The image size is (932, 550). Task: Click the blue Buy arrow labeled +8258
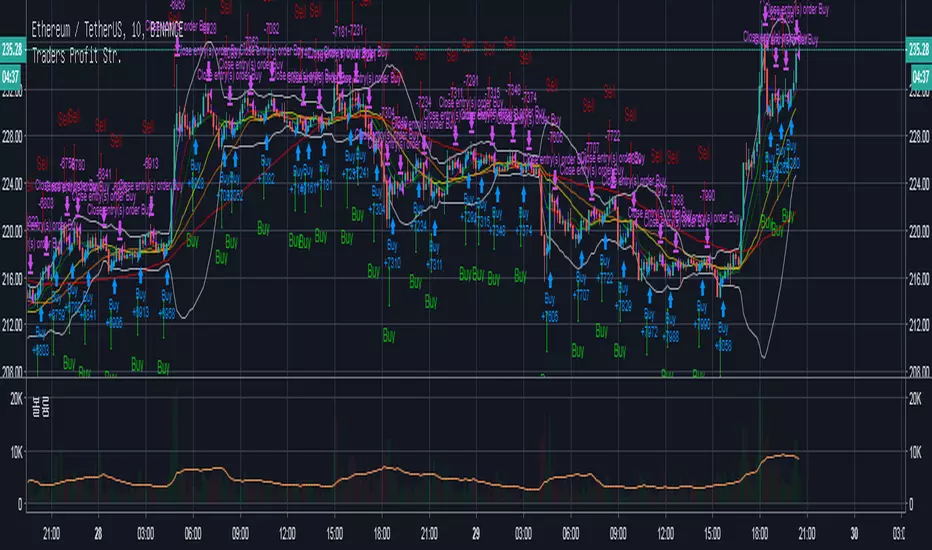723,309
